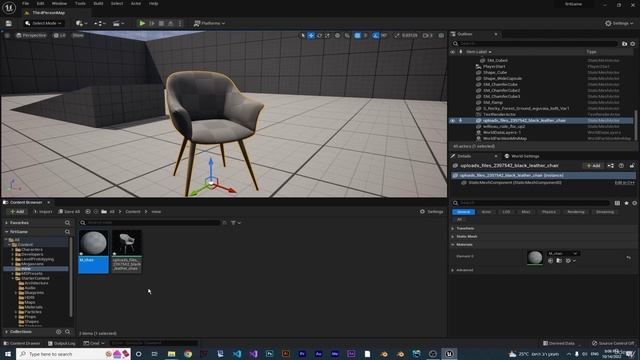This screenshot has height=360, width=640.
Task: Toggle the Details favorites star filter
Action: click(626, 203)
